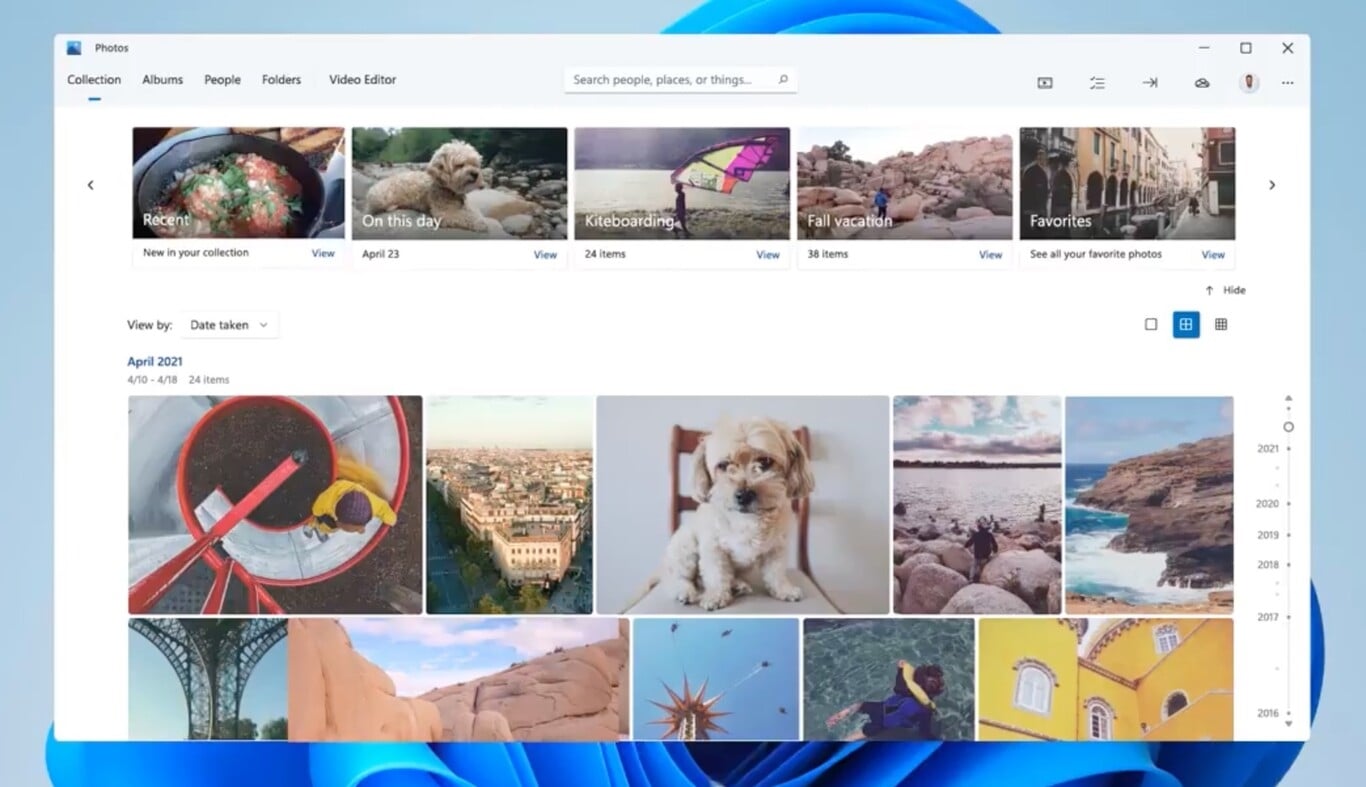Click the '24 items' text under Kiteboarding
Screen dimensions: 1366x787
(x=605, y=254)
